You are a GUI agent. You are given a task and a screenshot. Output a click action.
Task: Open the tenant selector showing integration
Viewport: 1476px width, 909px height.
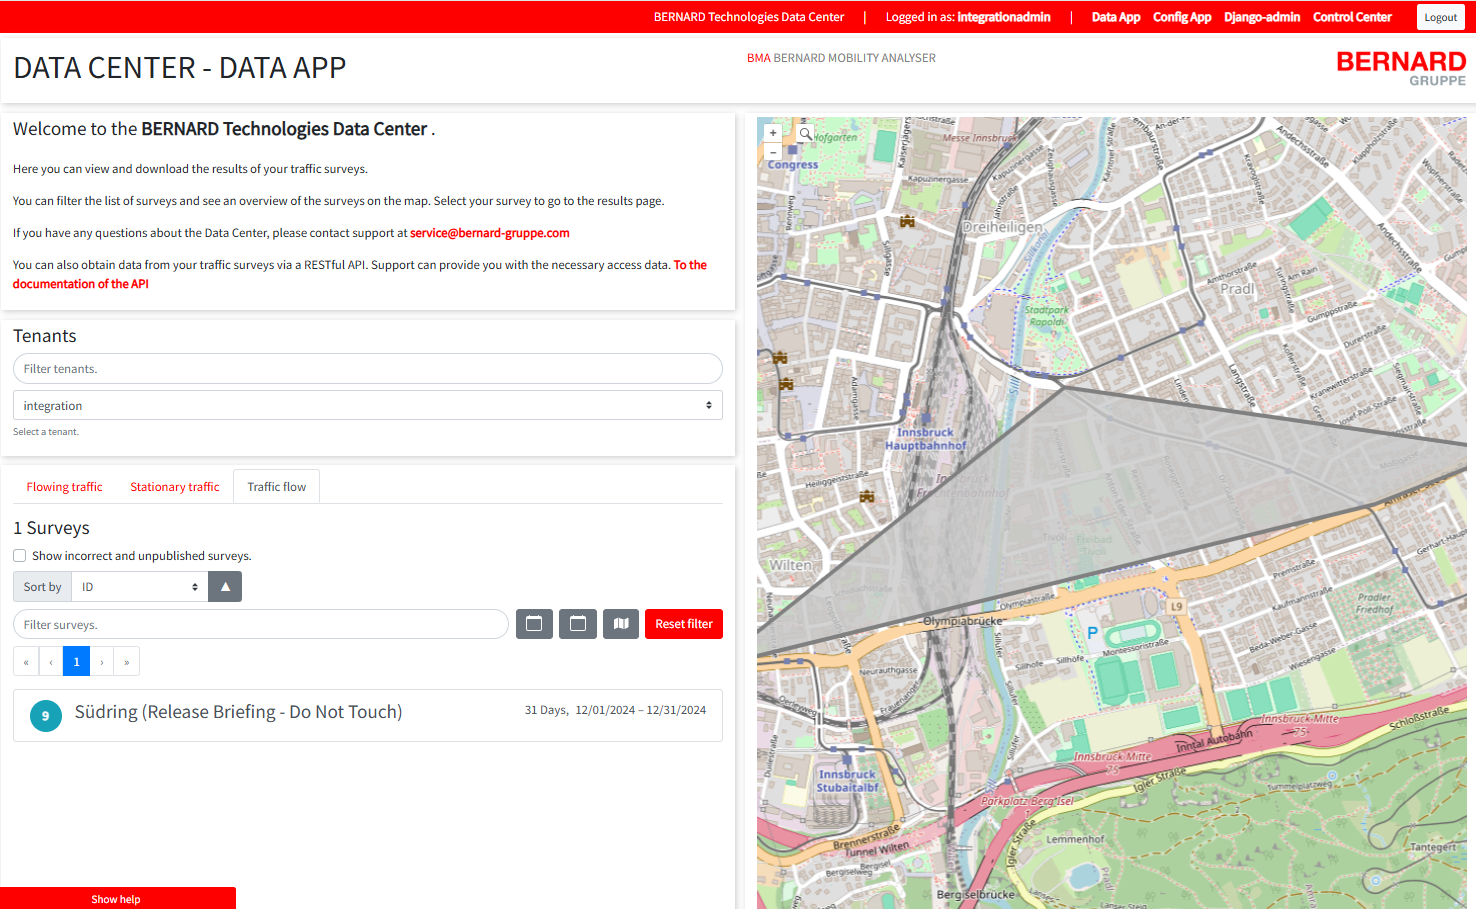pos(368,406)
